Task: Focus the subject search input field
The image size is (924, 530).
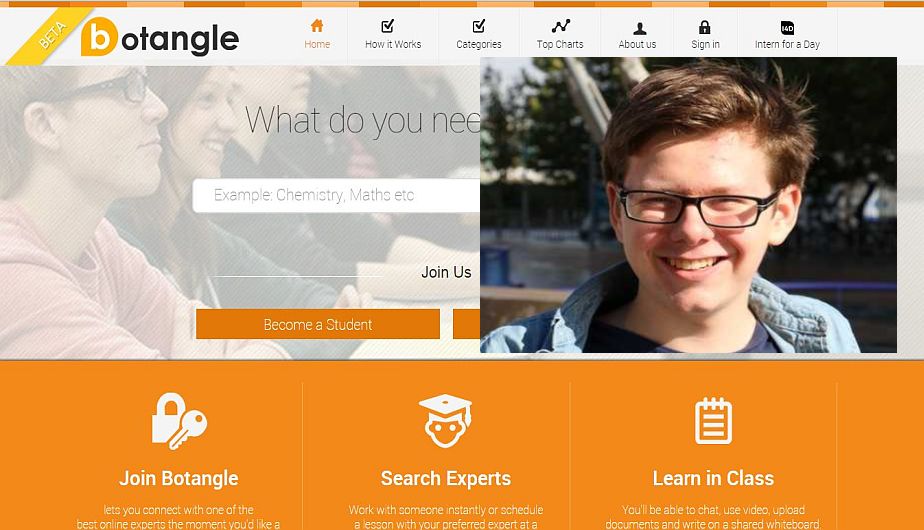Action: pos(336,195)
